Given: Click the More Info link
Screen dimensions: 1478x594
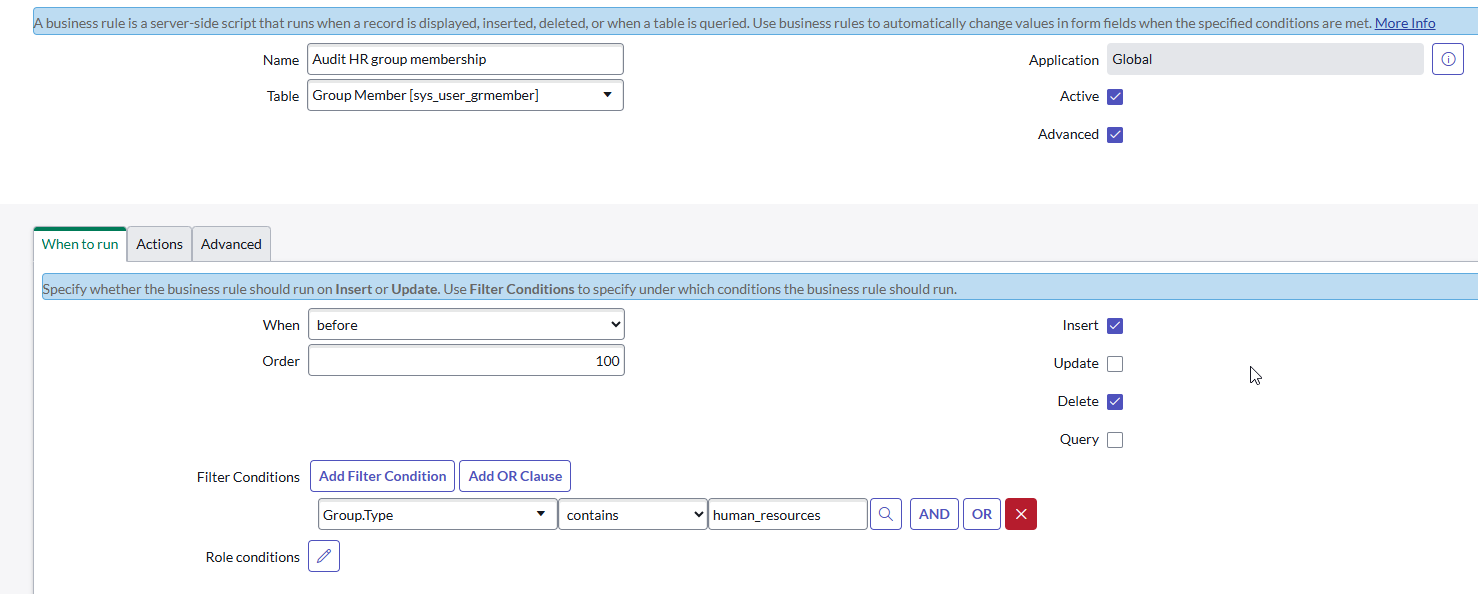Looking at the screenshot, I should pyautogui.click(x=1405, y=22).
